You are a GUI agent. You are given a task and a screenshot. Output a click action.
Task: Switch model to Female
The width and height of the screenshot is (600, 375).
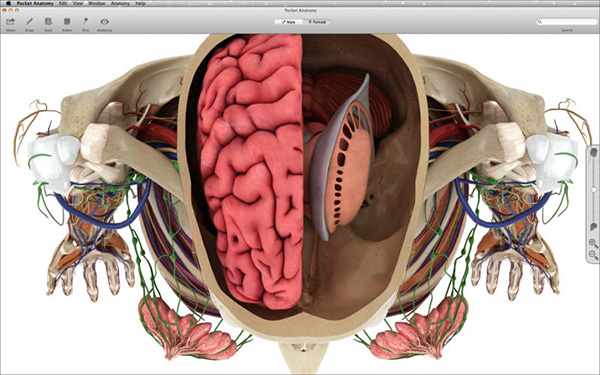click(317, 22)
